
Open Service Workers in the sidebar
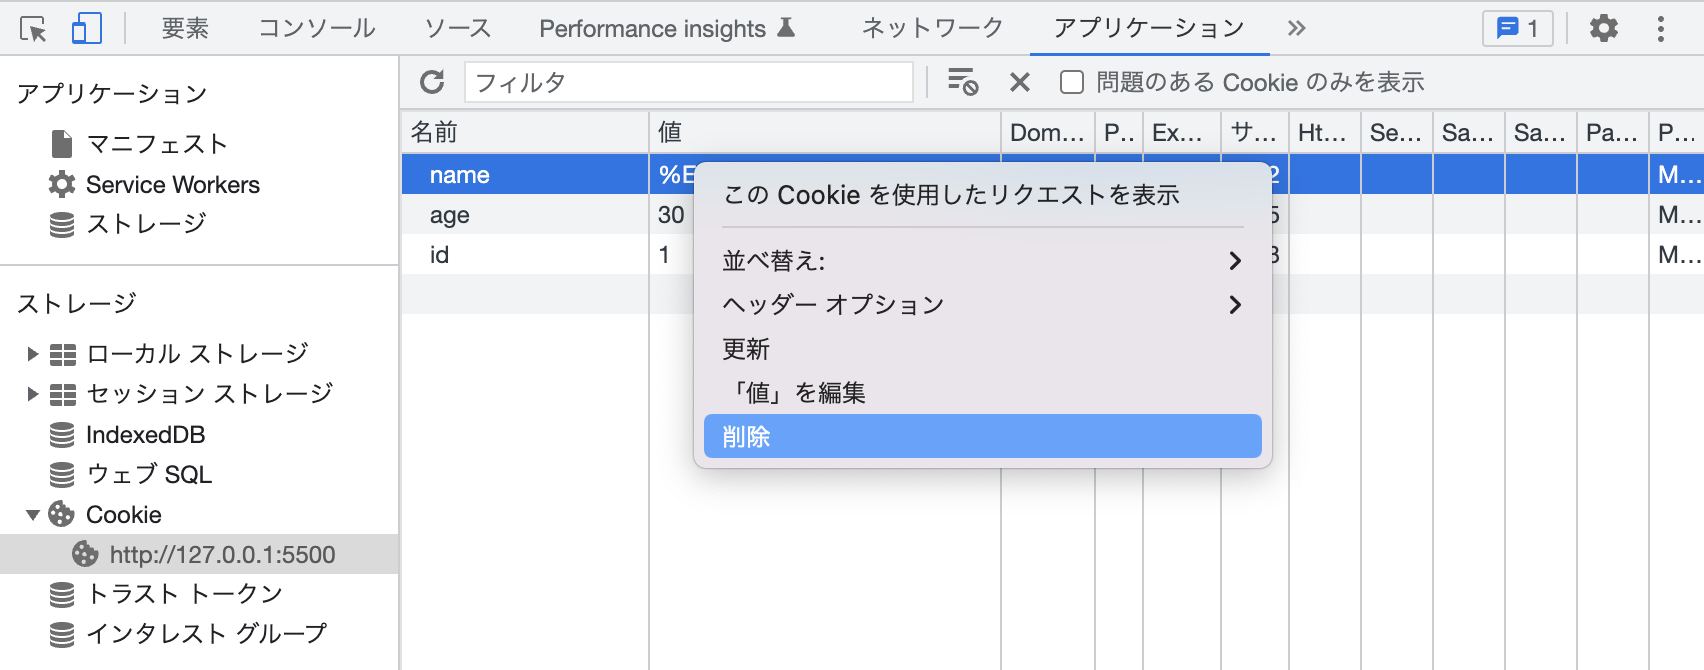tap(172, 185)
